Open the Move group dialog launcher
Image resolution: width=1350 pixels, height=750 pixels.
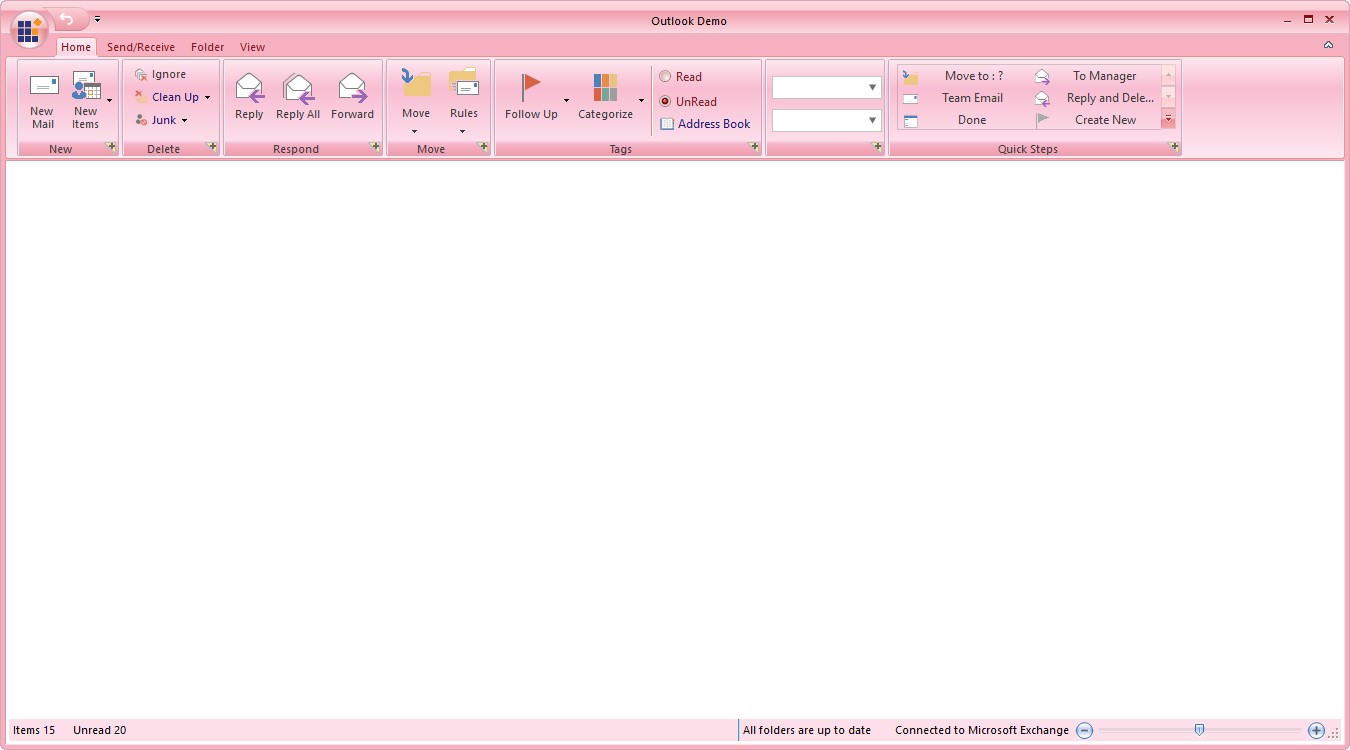[x=483, y=147]
